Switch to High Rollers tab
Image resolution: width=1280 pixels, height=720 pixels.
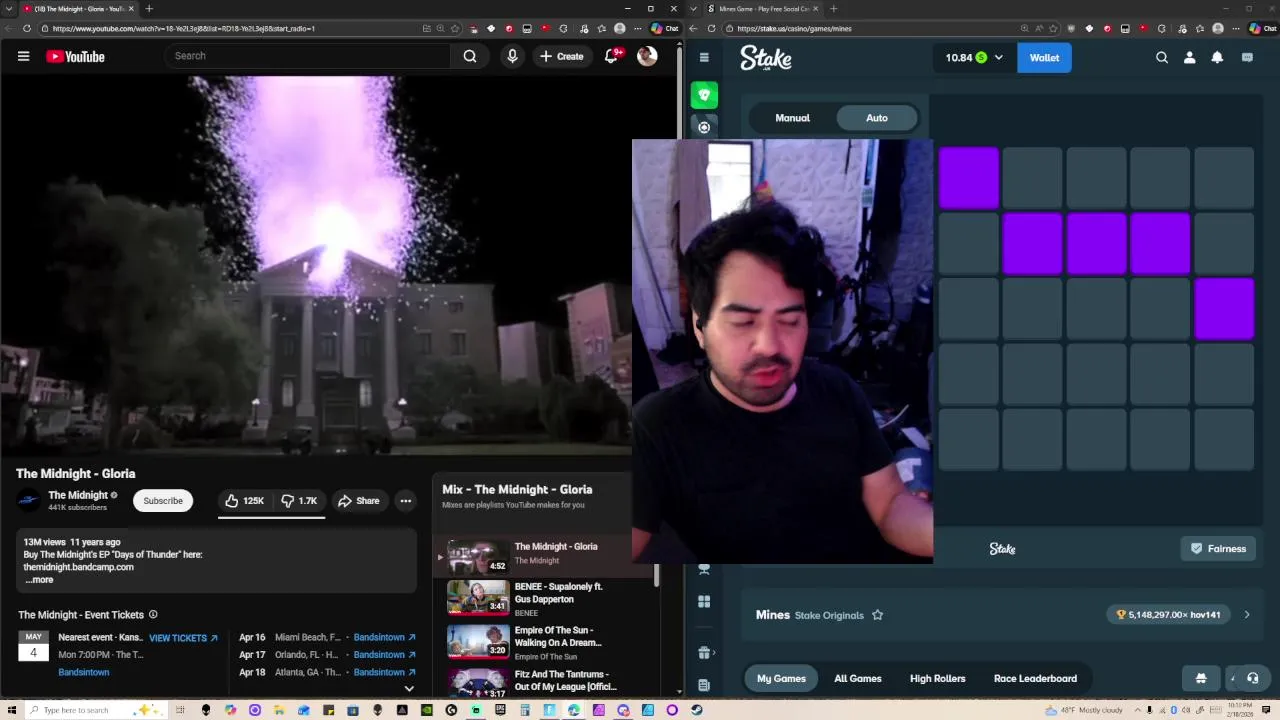click(x=937, y=678)
